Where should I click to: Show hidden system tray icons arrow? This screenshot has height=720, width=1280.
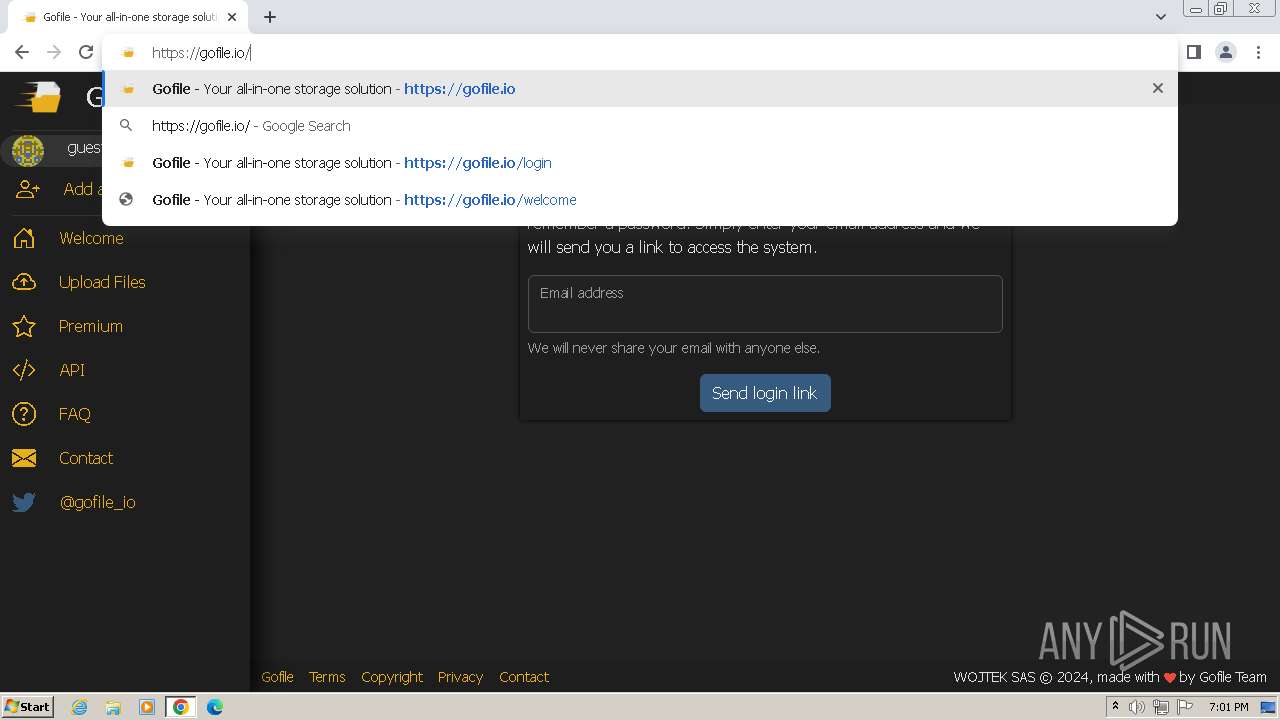point(1115,707)
